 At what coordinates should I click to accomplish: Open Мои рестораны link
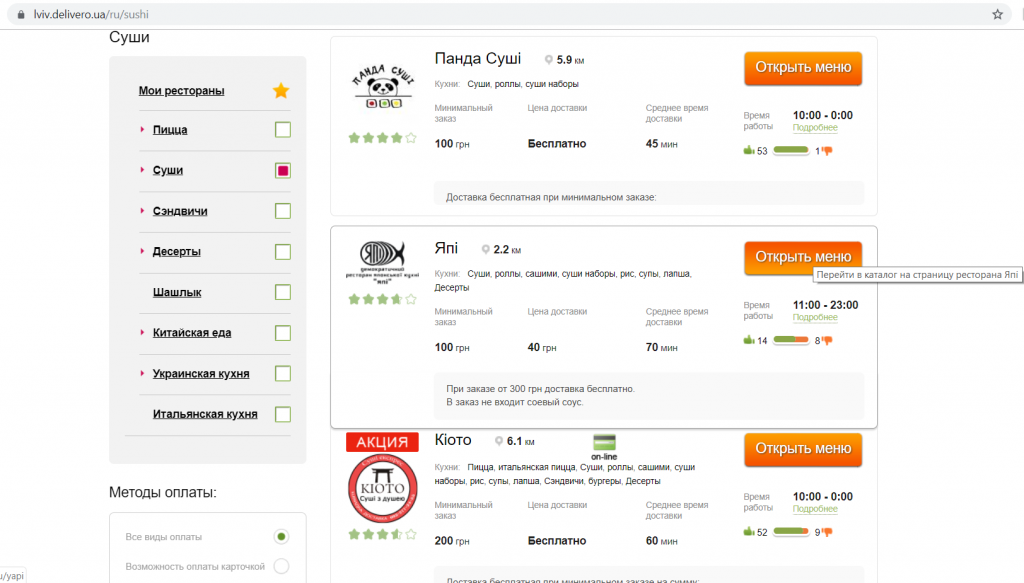coord(182,91)
